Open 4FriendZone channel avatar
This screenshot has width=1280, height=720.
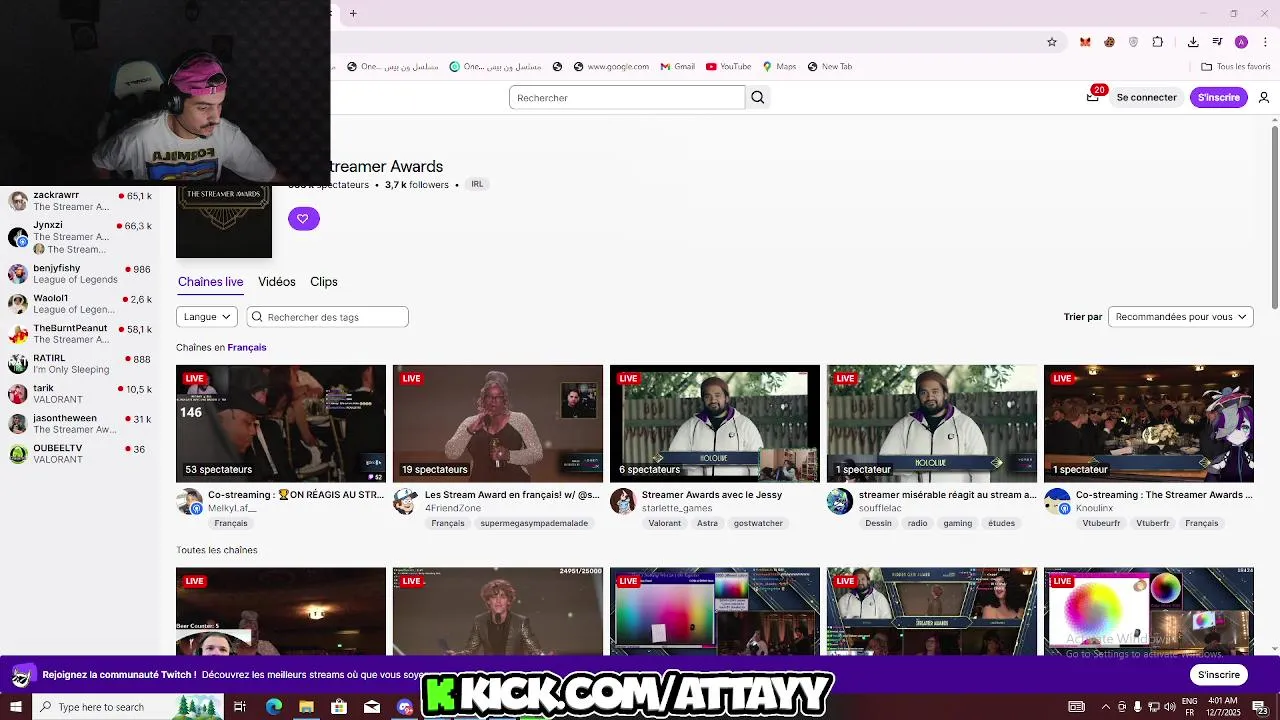tap(405, 501)
